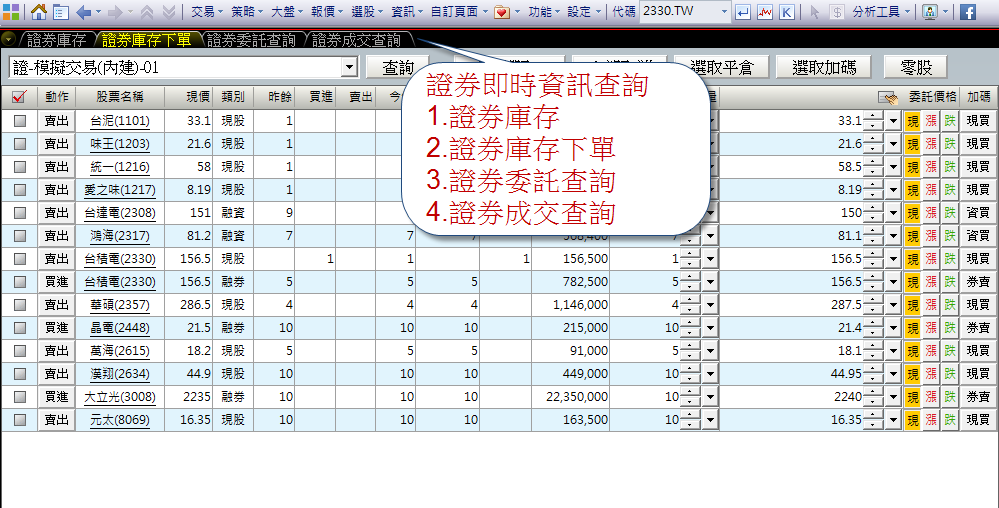999x508 pixels.
Task: Increase order price stepper for 漢翔(2634)
Action: point(873,367)
